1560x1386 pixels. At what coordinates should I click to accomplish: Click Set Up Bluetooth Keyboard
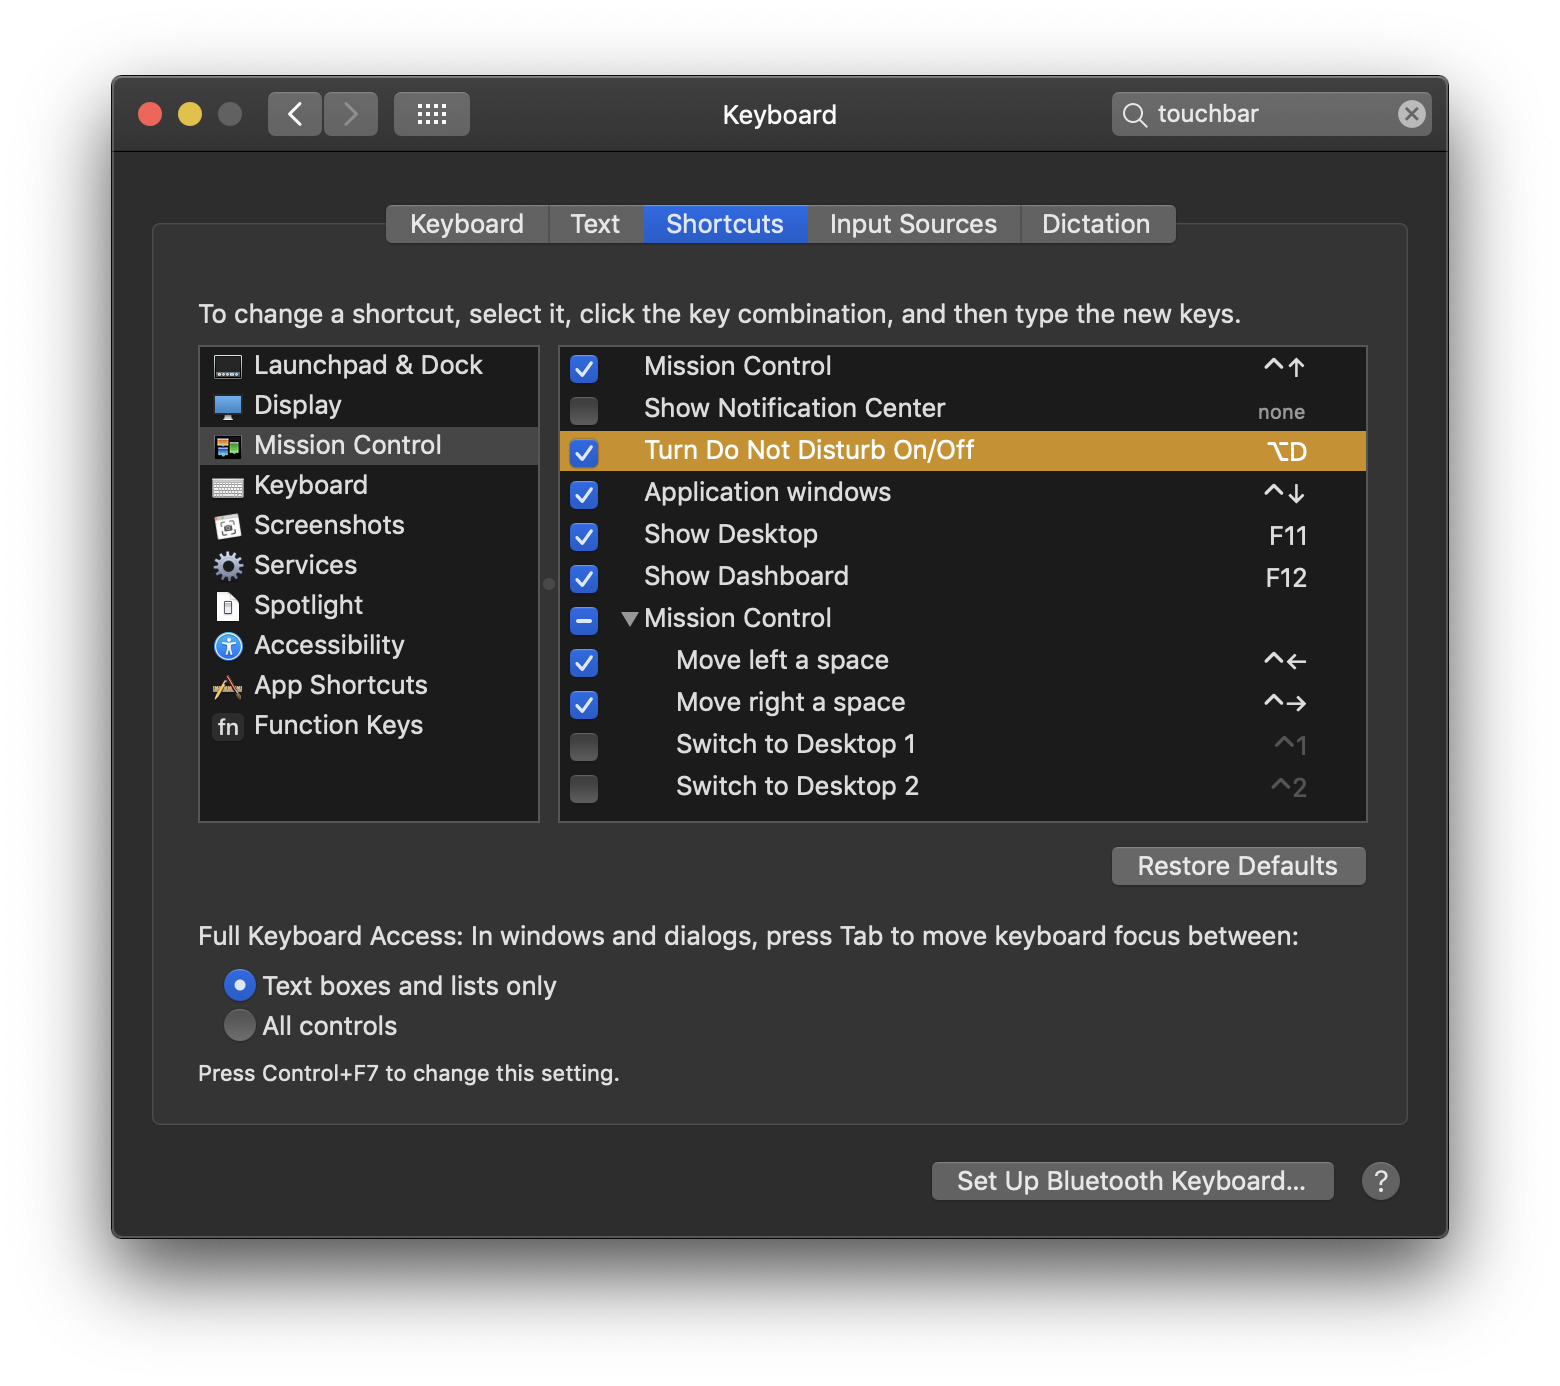tap(1131, 1180)
